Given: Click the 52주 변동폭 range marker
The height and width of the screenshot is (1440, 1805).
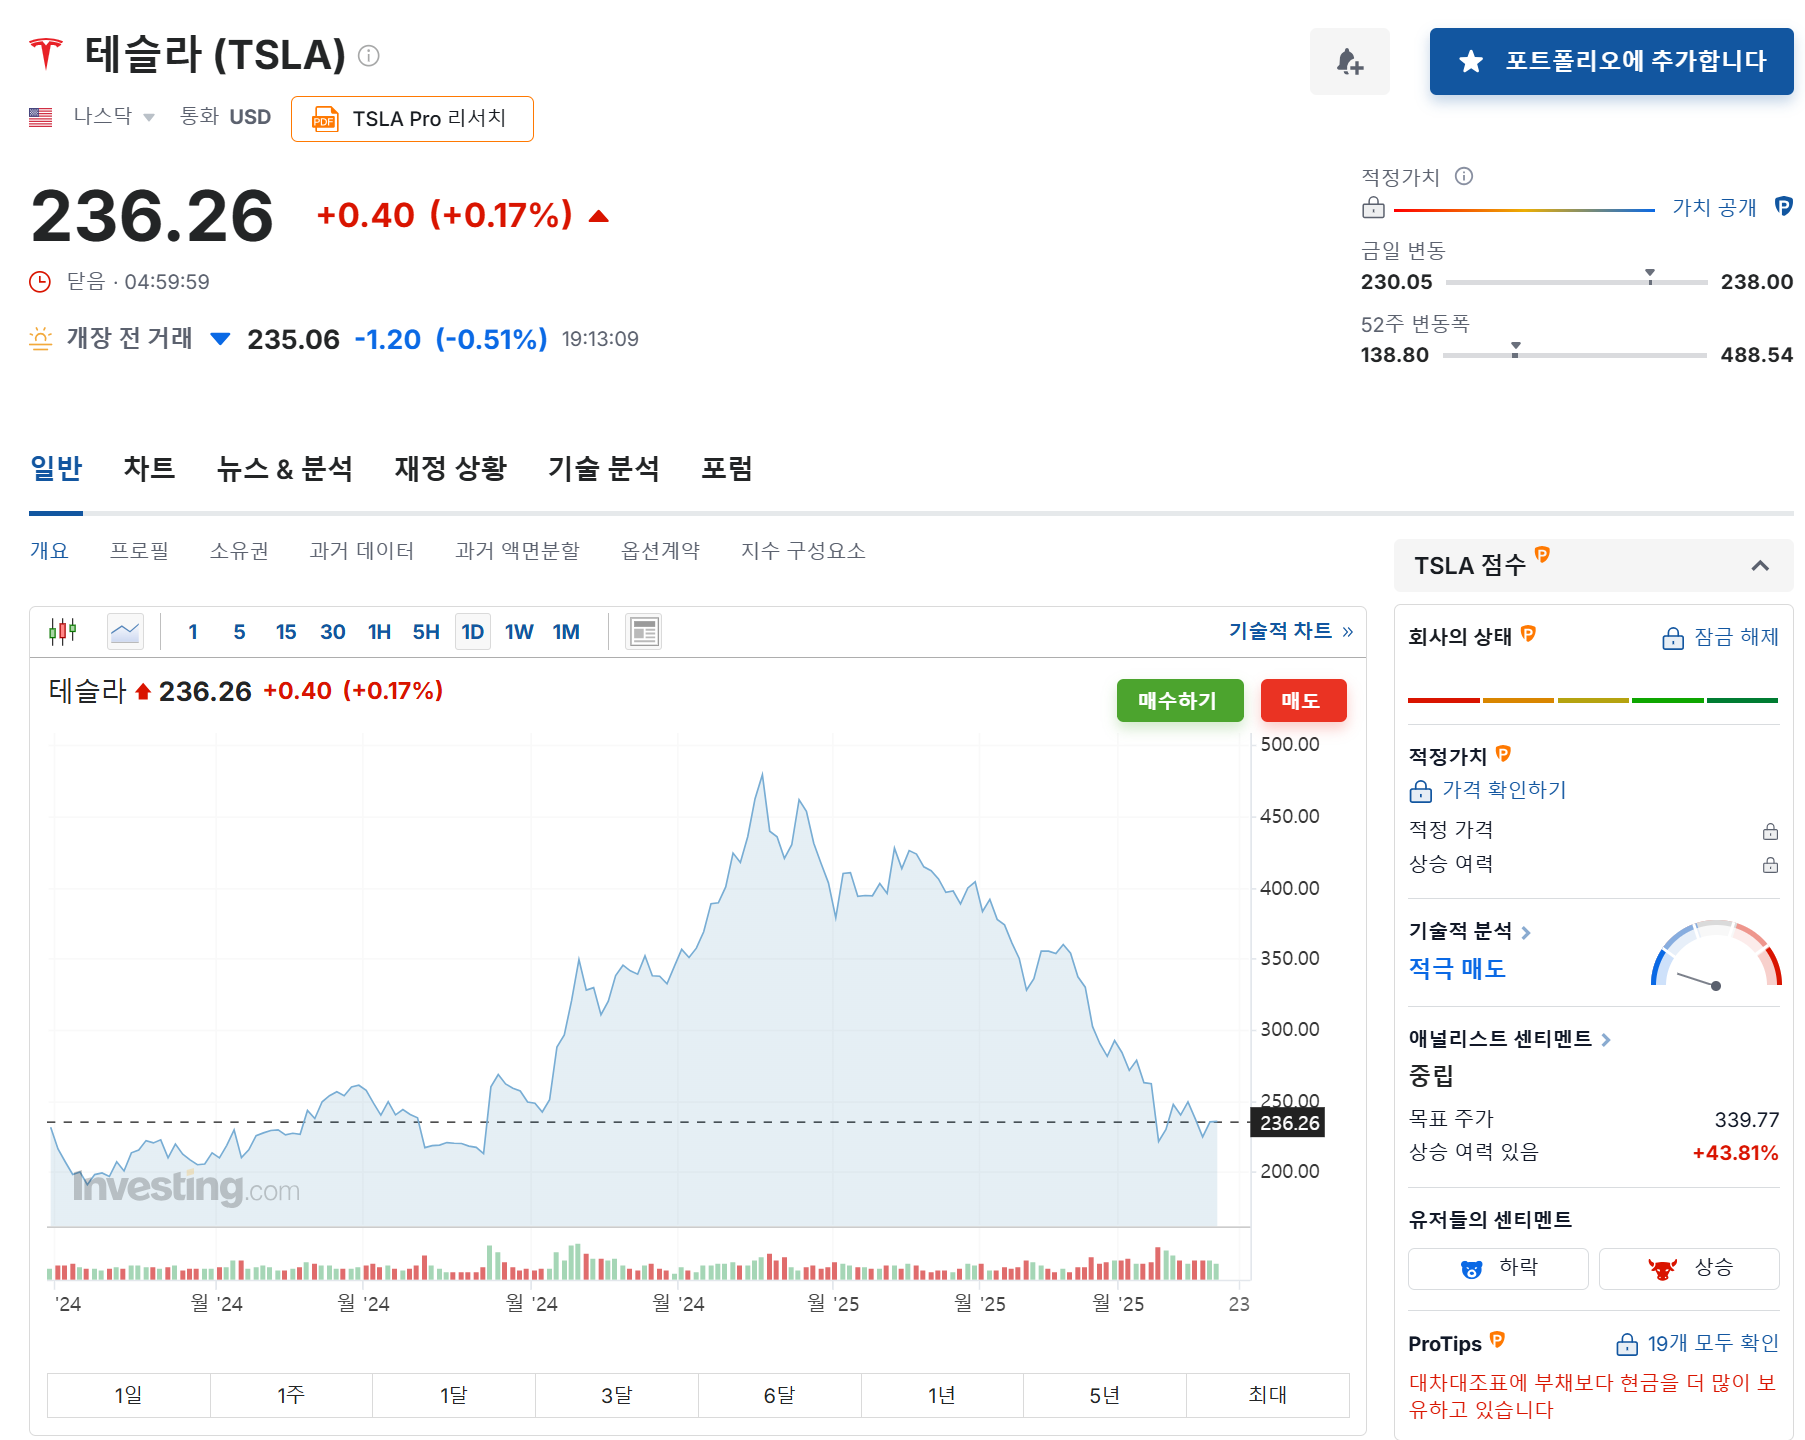Looking at the screenshot, I should point(1516,349).
